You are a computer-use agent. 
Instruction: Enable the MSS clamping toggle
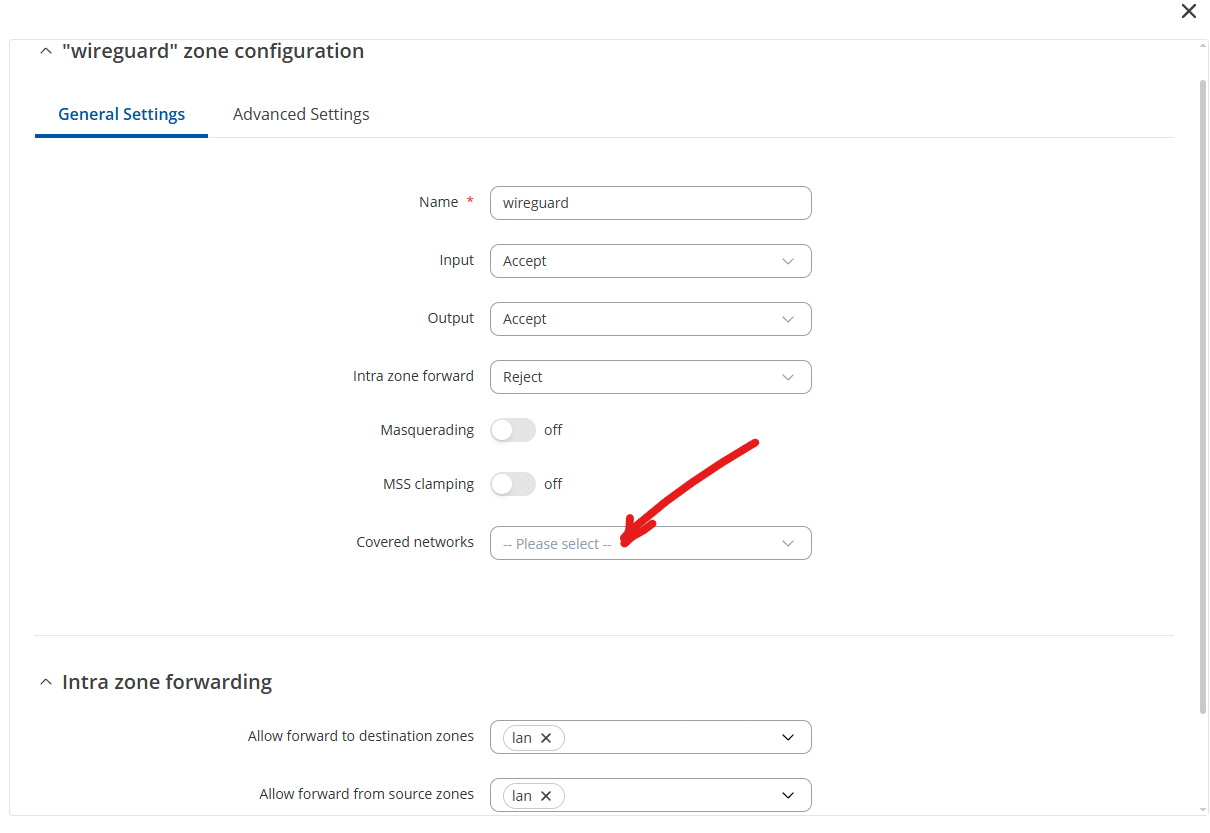tap(513, 484)
